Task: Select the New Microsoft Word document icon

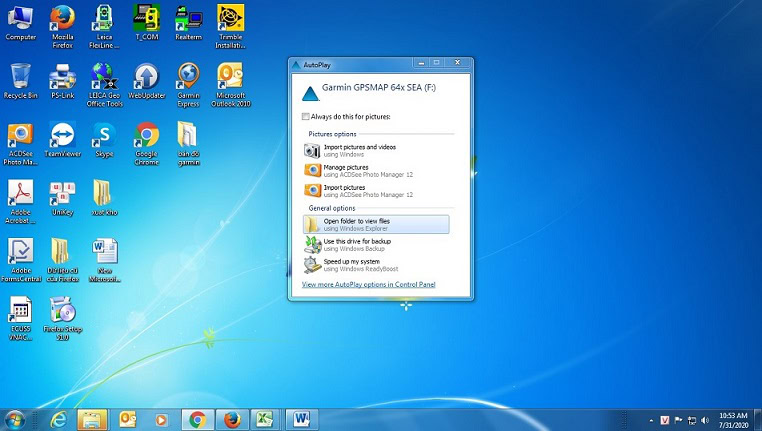Action: point(104,260)
